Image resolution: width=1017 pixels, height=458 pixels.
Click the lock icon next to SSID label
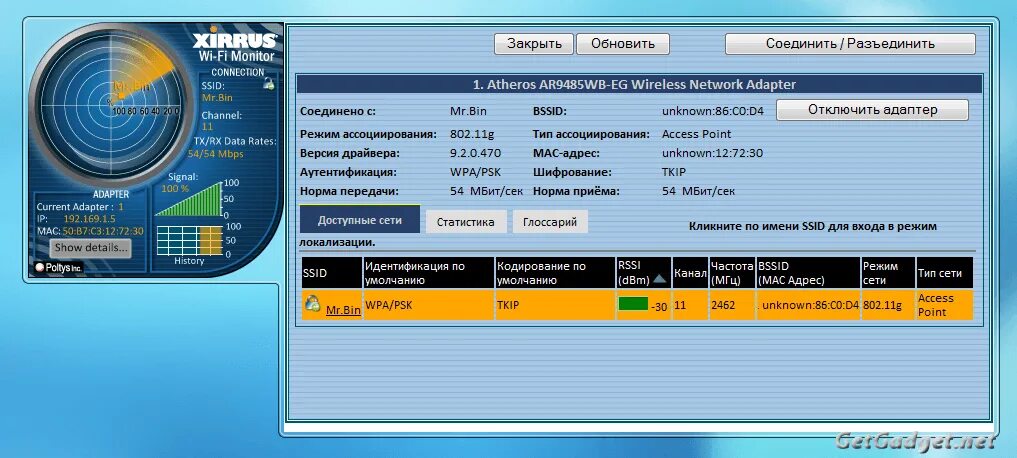click(269, 82)
